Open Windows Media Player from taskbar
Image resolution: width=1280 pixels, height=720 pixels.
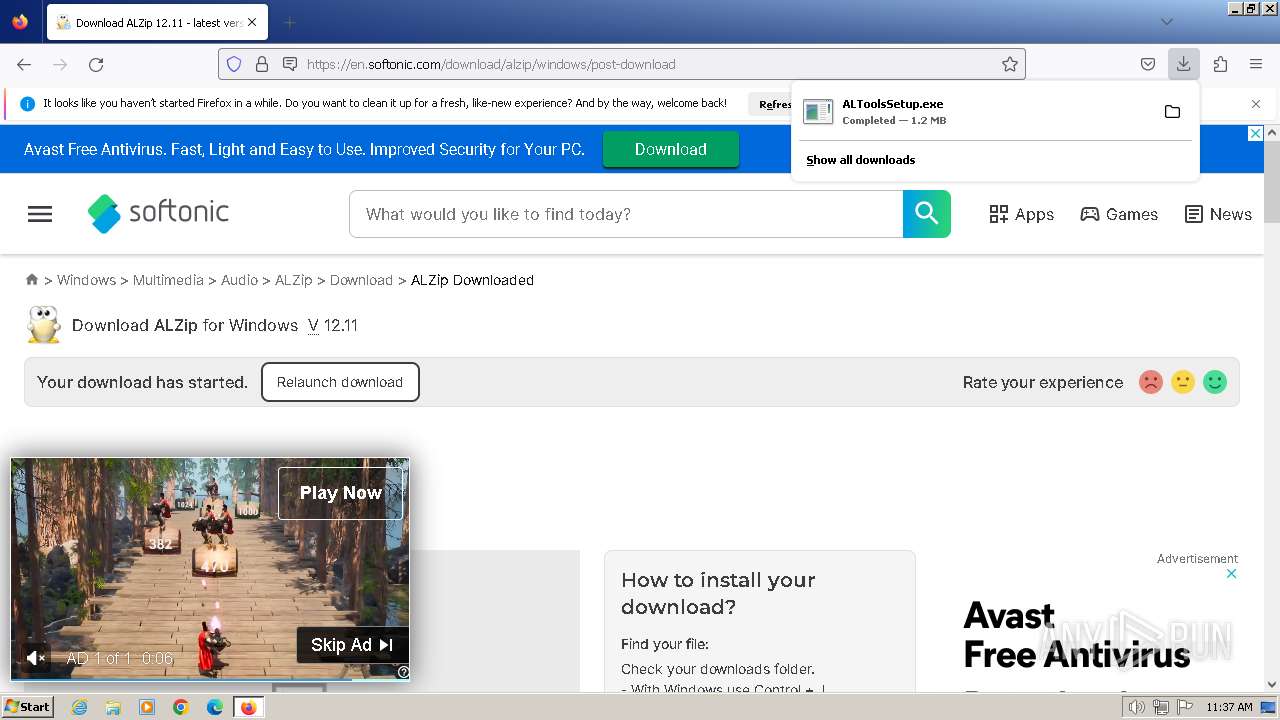tap(147, 707)
